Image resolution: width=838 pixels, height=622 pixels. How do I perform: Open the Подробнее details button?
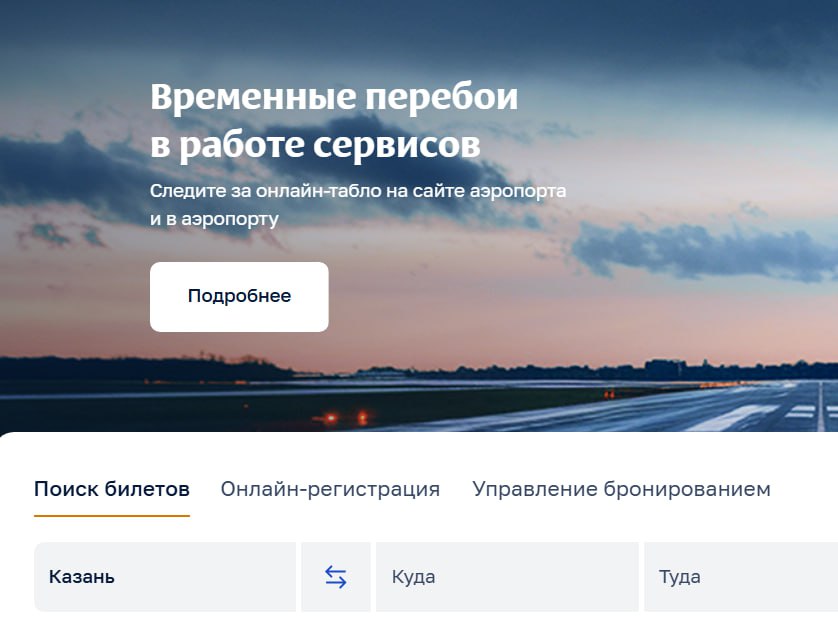click(239, 297)
